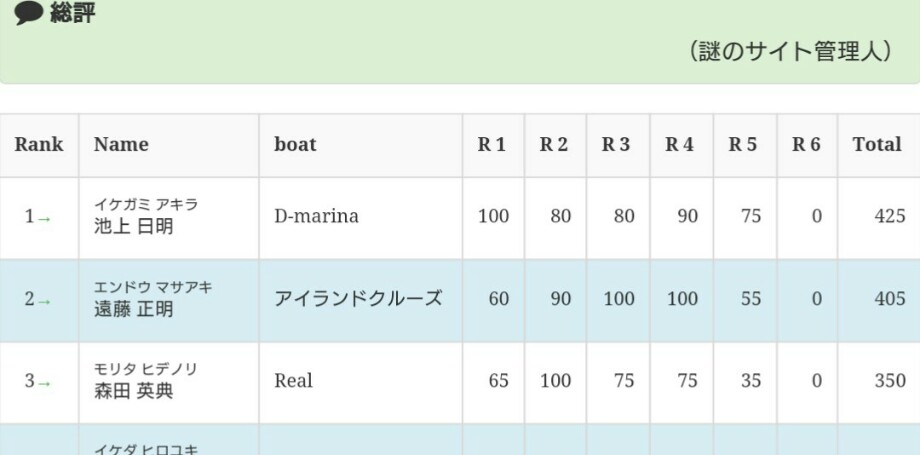Click the R 6 column header
The image size is (920, 455).
pos(807,145)
